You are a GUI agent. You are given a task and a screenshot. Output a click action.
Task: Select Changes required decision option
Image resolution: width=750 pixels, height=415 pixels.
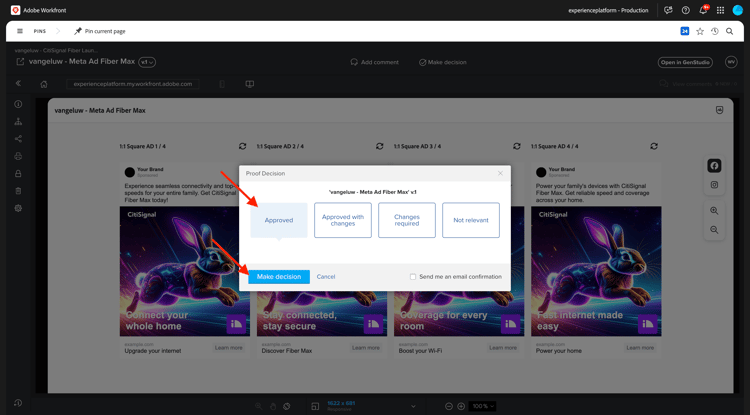[x=407, y=220]
